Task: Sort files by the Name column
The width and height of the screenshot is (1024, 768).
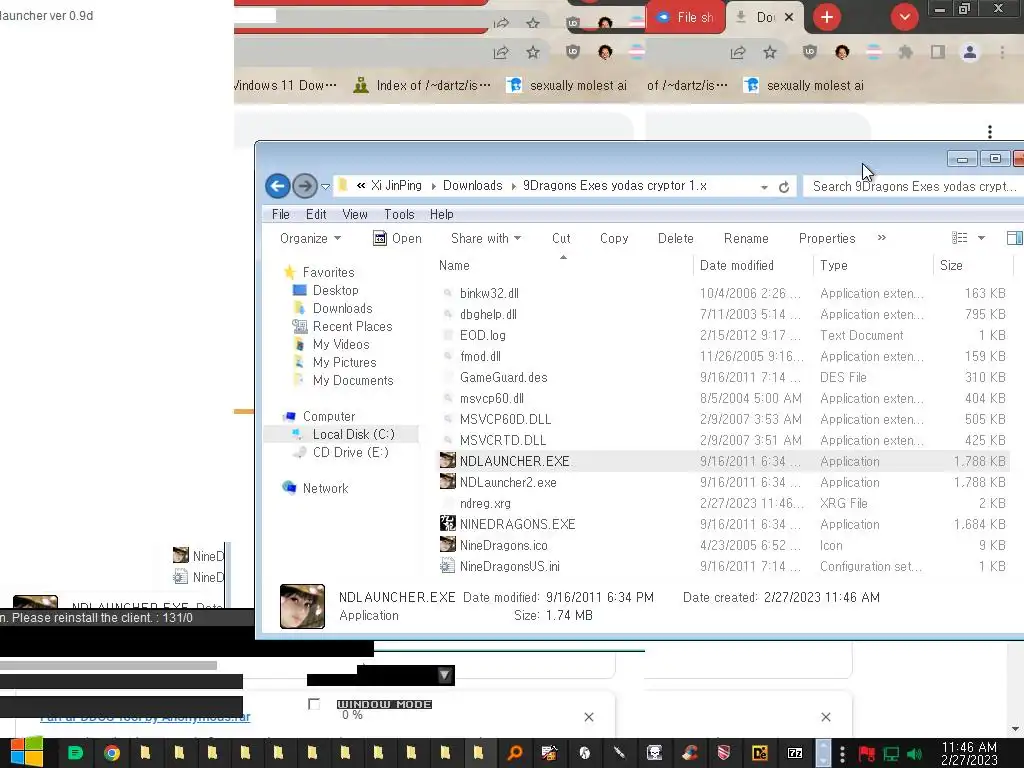Action: click(454, 265)
